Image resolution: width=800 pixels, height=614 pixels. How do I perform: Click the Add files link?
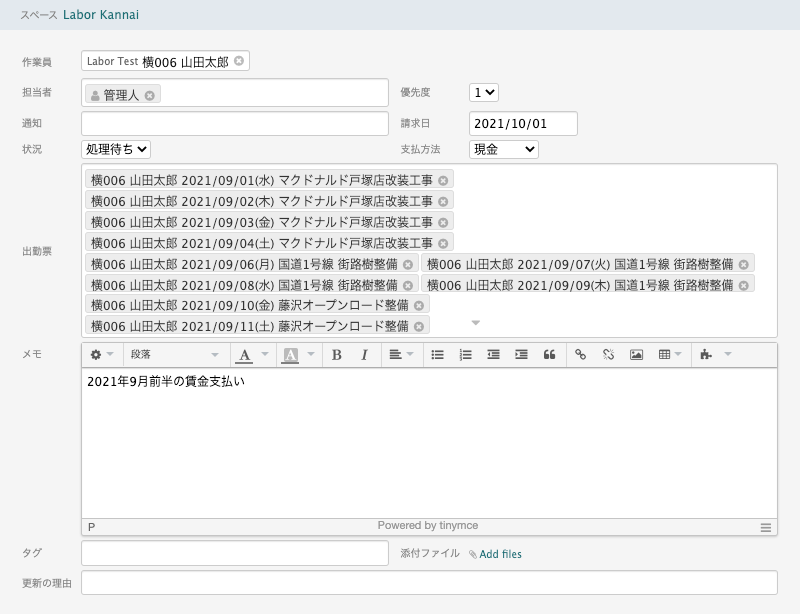pyautogui.click(x=500, y=554)
